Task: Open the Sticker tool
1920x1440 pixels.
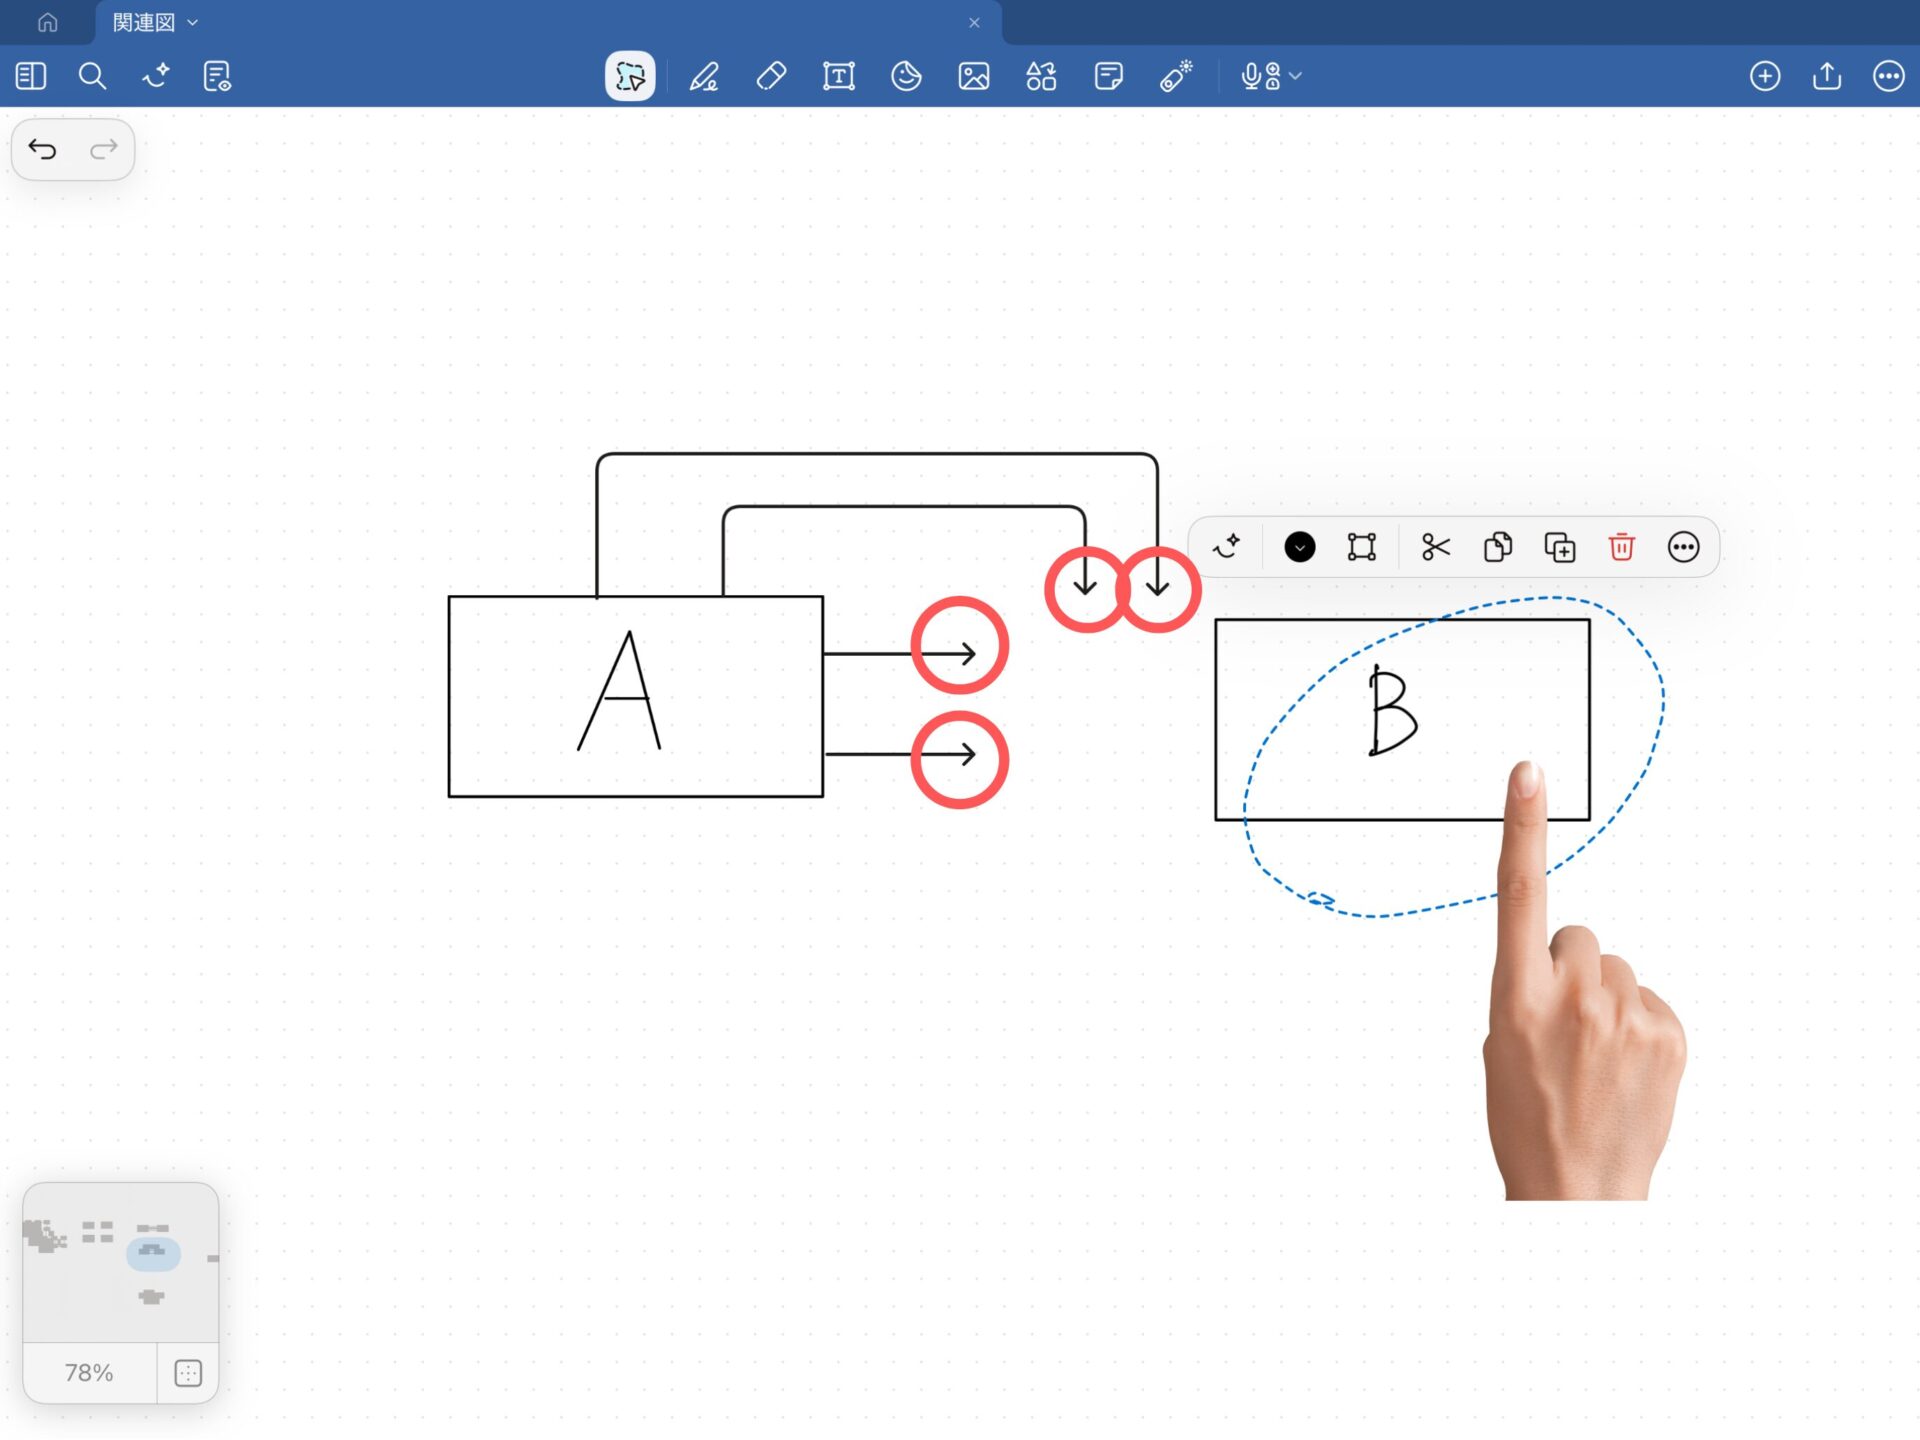Action: point(906,76)
